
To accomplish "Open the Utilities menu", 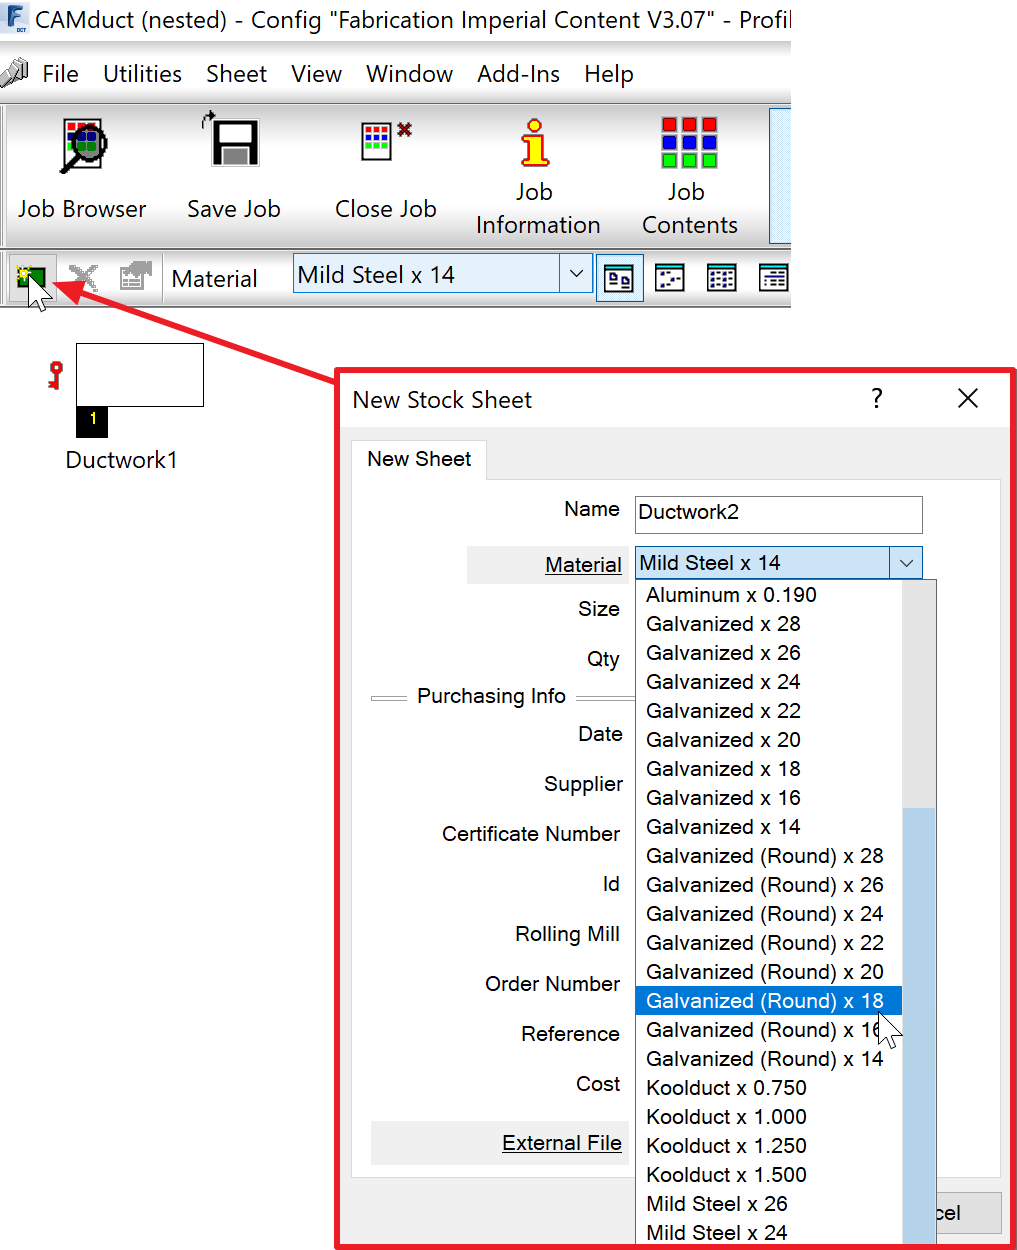I will click(142, 74).
